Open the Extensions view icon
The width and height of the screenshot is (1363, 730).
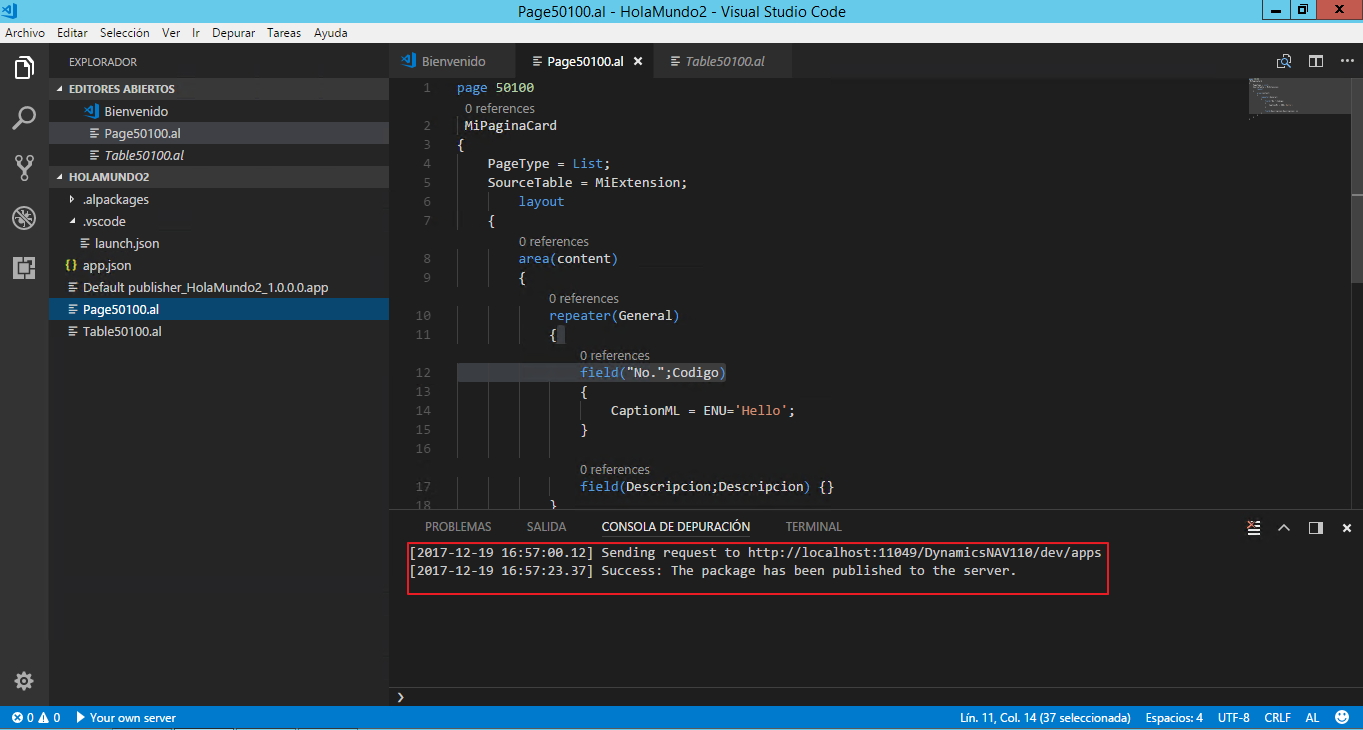coord(24,267)
